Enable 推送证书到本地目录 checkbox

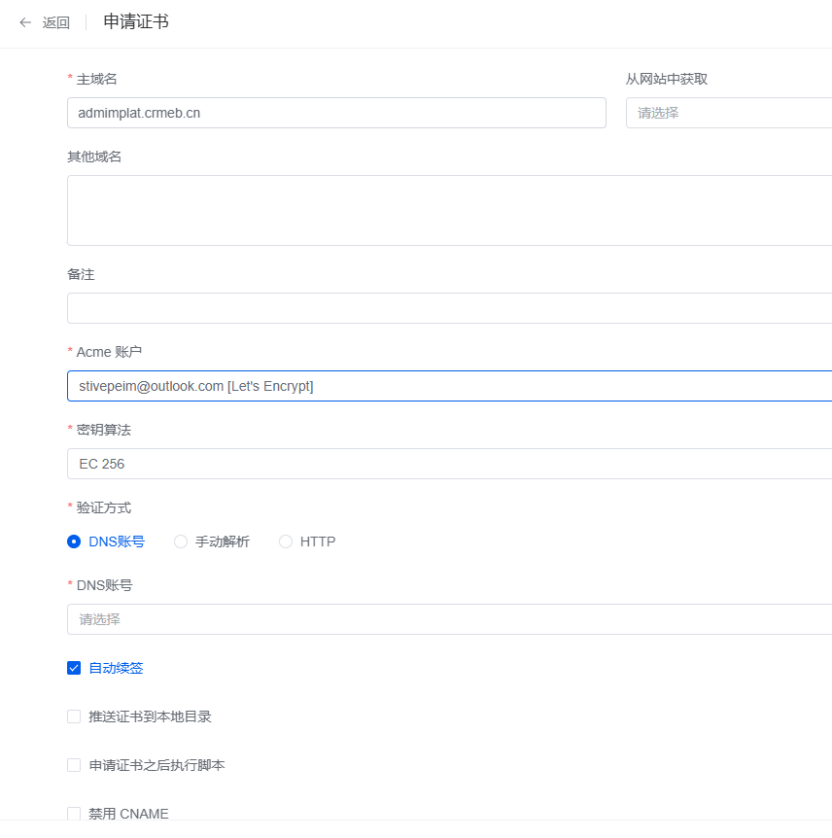click(x=74, y=717)
